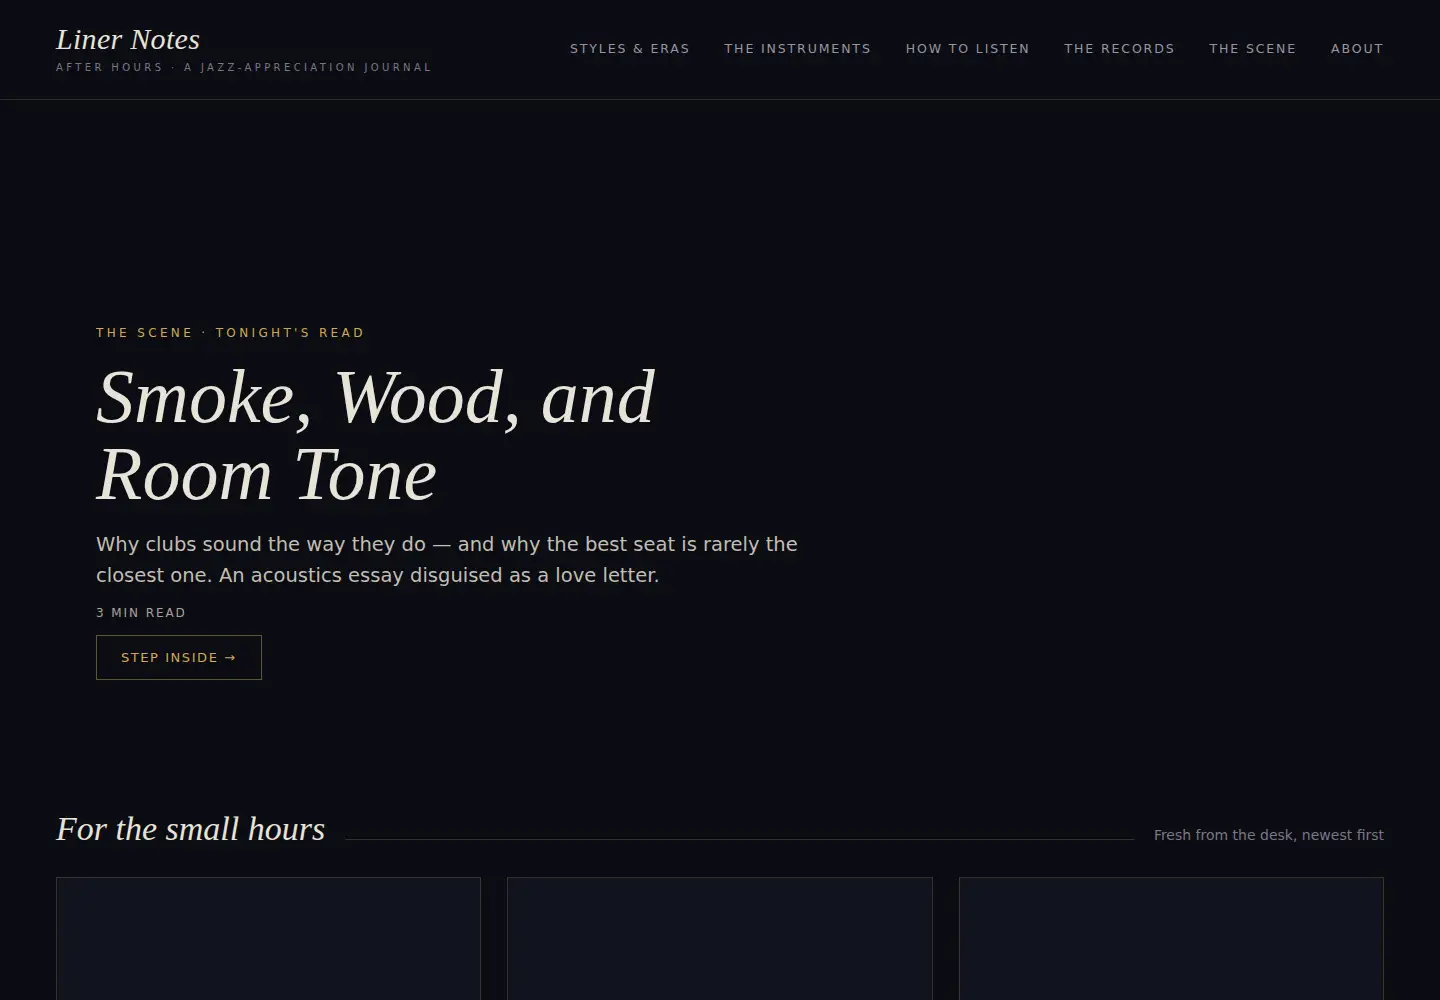
Task: Click the '3 min read' label
Action: [x=141, y=613]
